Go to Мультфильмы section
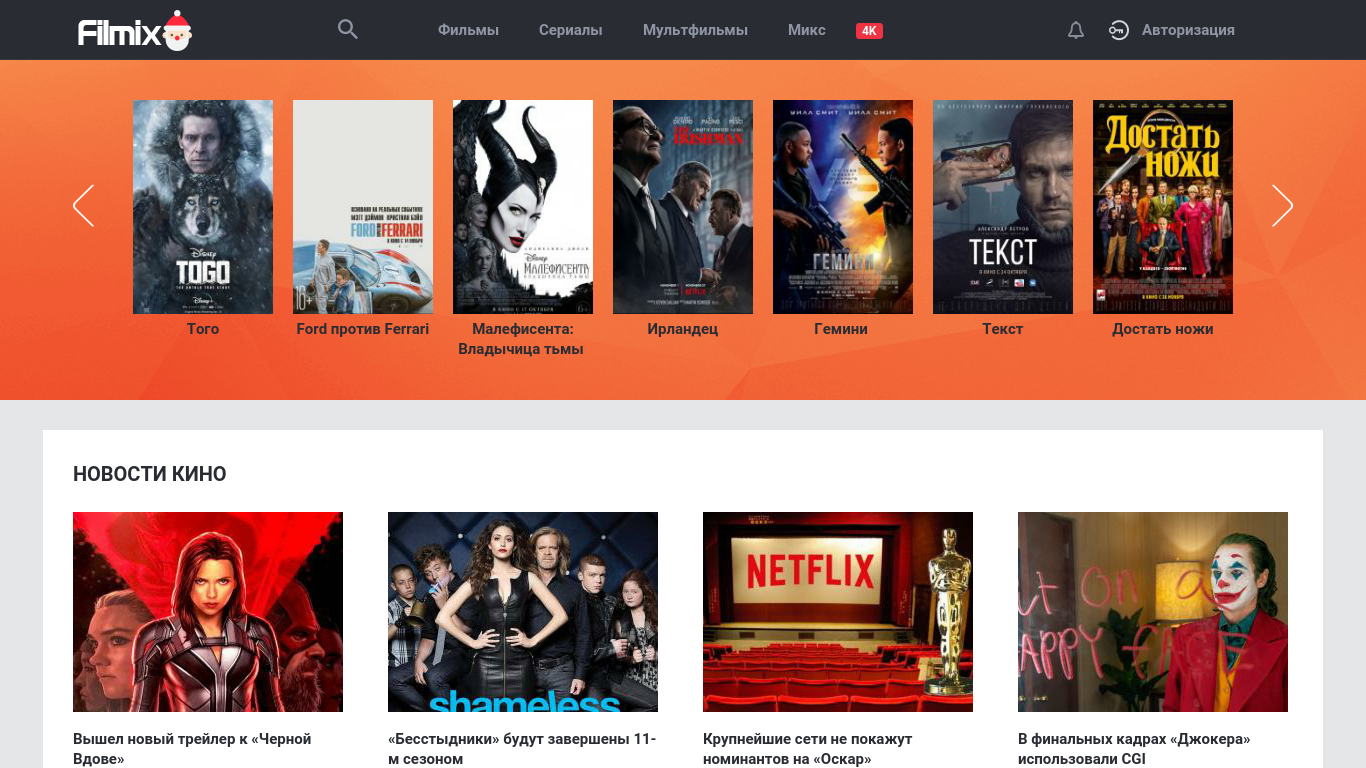1366x768 pixels. [695, 30]
